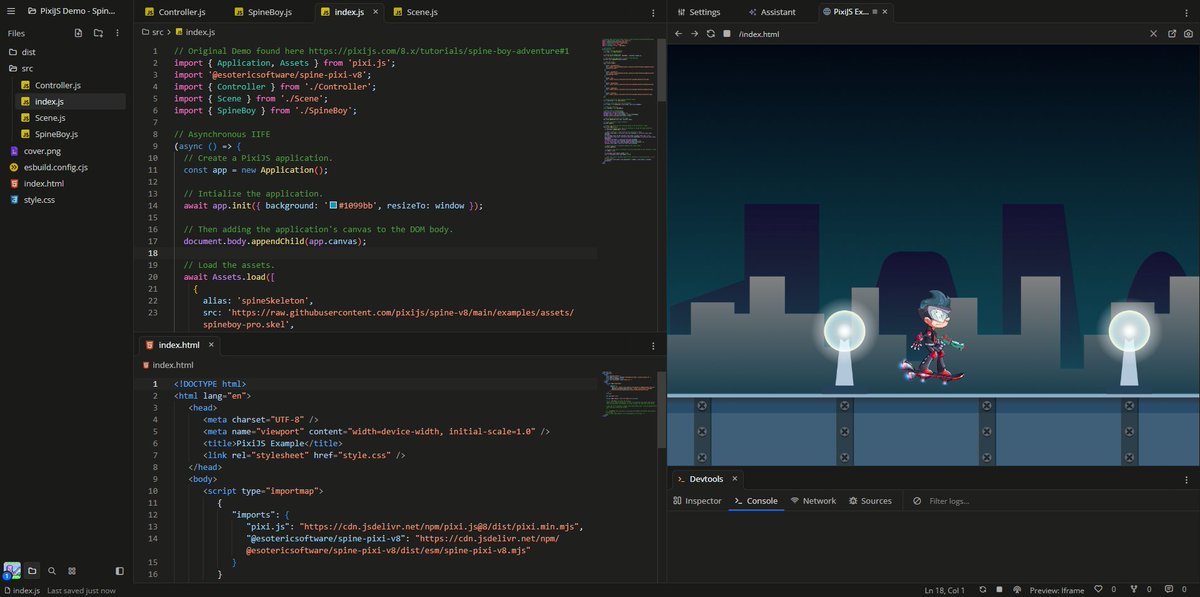Close the Devtools tab
Viewport: 1200px width, 597px height.
735,479
